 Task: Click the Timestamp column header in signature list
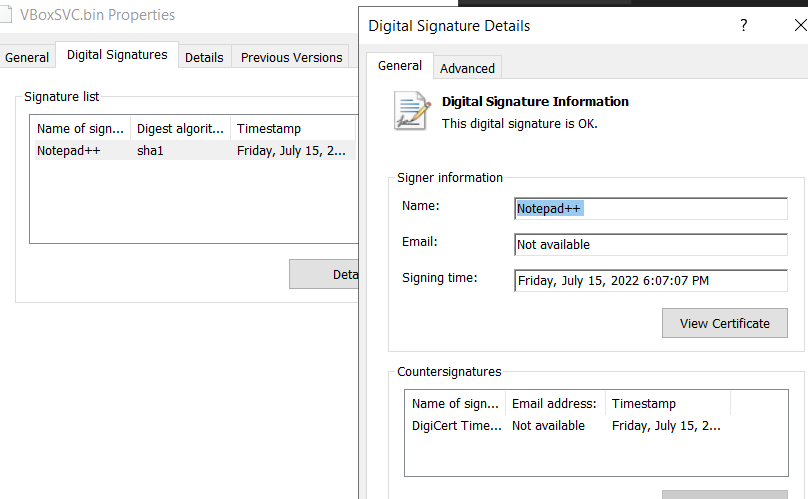coord(290,128)
